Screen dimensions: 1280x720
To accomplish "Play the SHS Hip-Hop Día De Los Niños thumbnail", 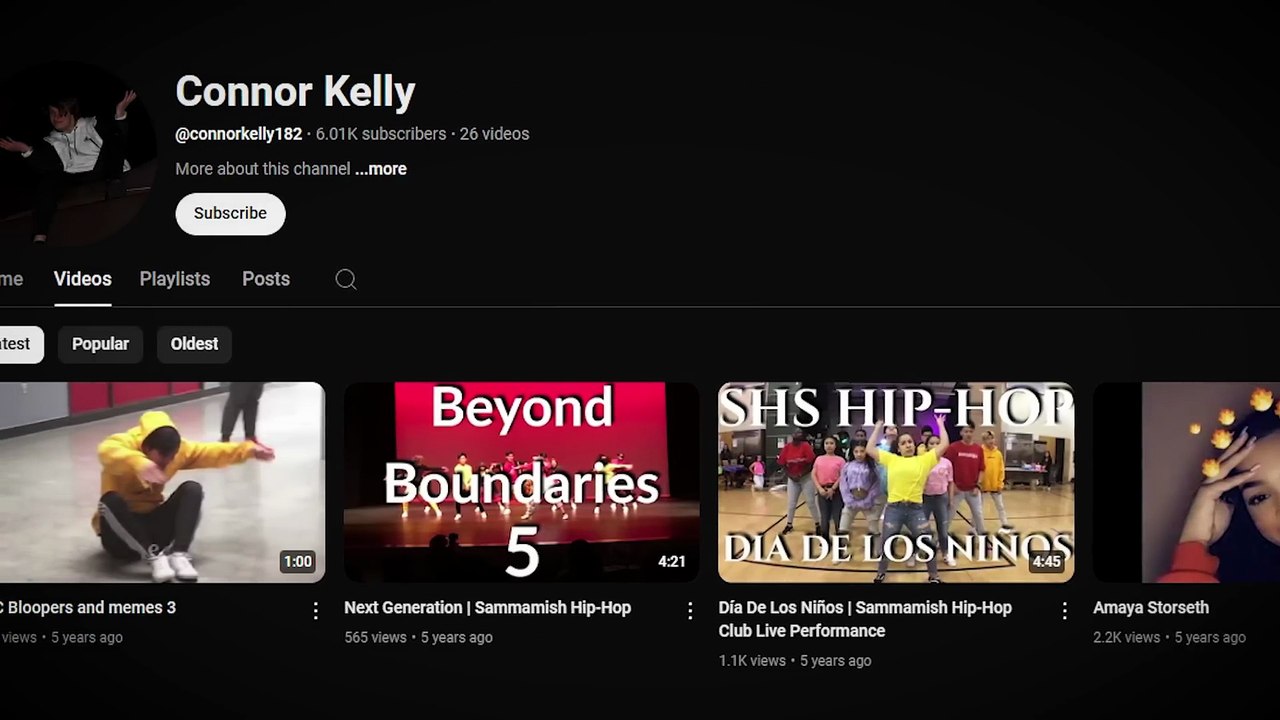I will pyautogui.click(x=896, y=482).
